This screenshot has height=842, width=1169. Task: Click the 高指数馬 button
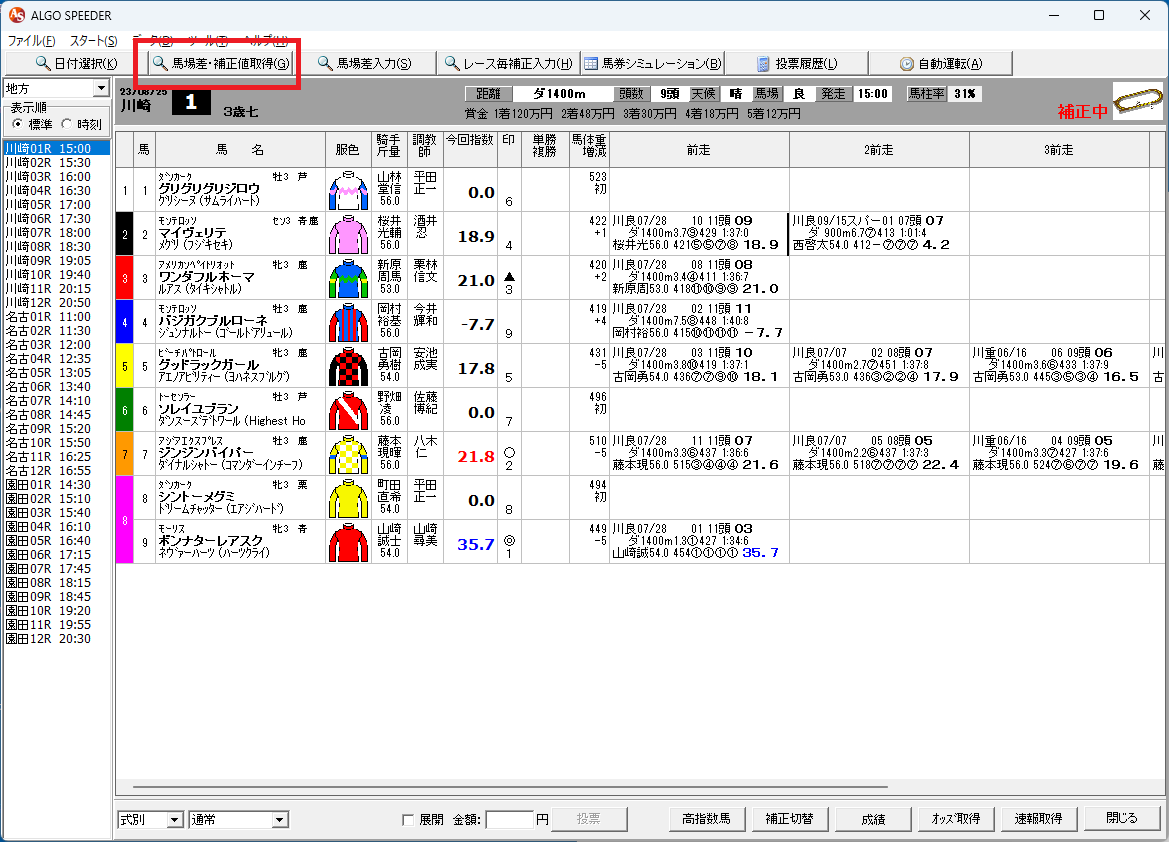(706, 818)
